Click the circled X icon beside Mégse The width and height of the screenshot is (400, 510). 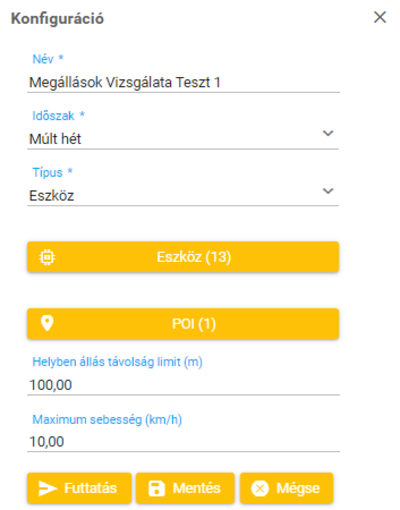point(260,489)
